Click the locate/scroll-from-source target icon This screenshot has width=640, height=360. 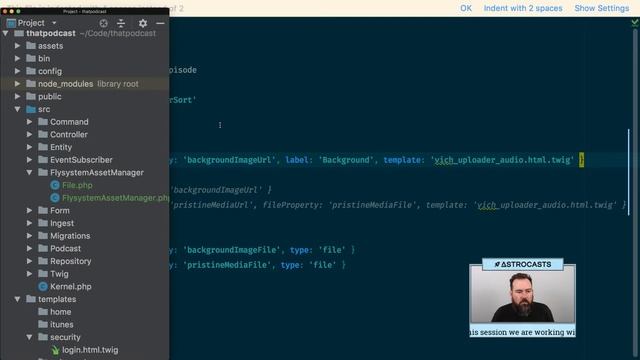[103, 23]
